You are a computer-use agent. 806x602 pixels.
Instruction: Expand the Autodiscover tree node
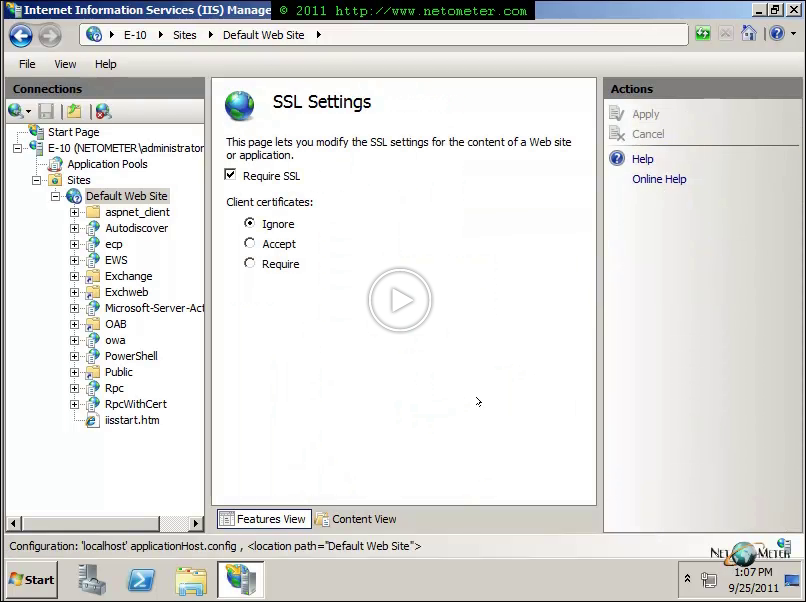[74, 228]
